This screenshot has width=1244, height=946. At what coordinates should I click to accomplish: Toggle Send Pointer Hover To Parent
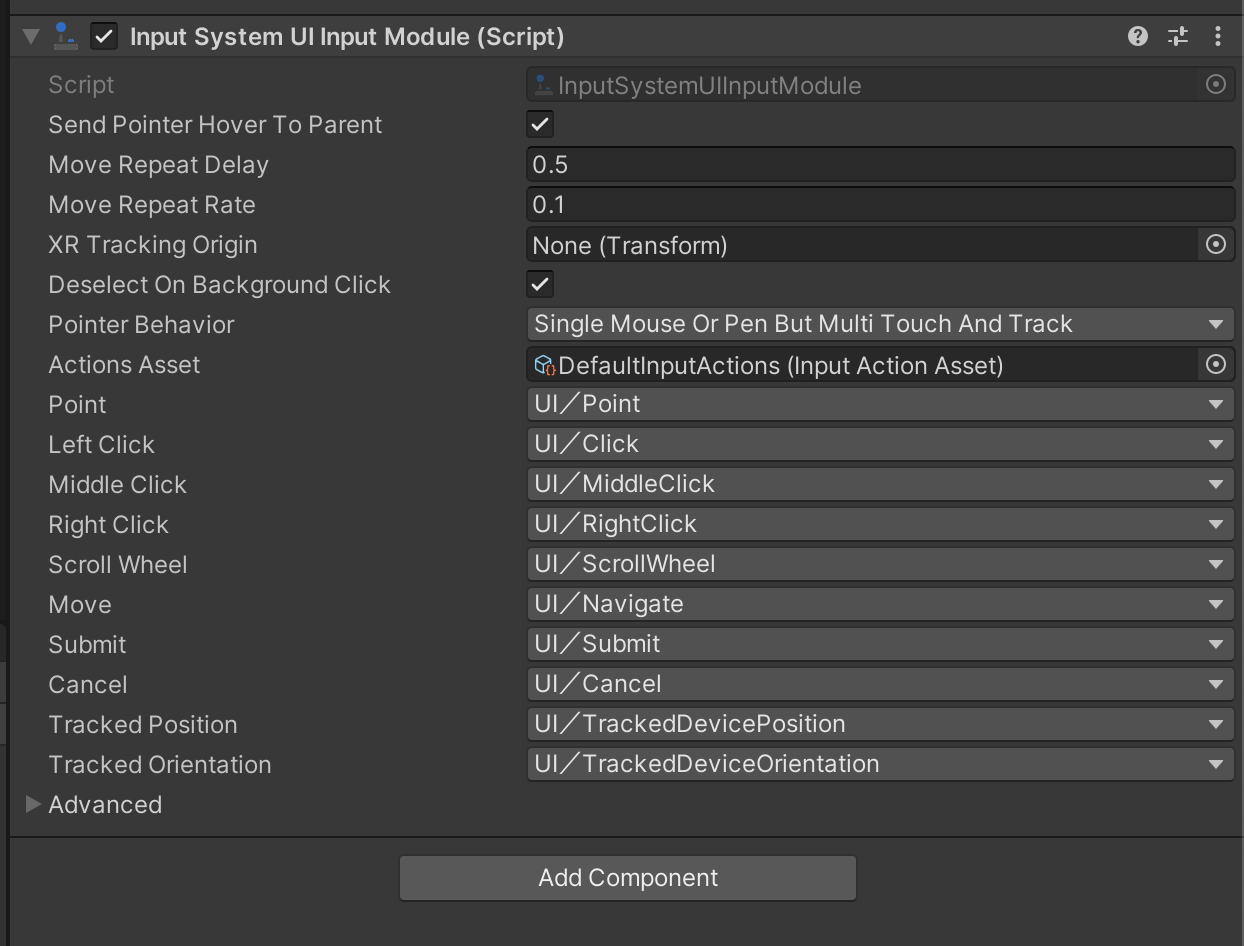point(539,124)
